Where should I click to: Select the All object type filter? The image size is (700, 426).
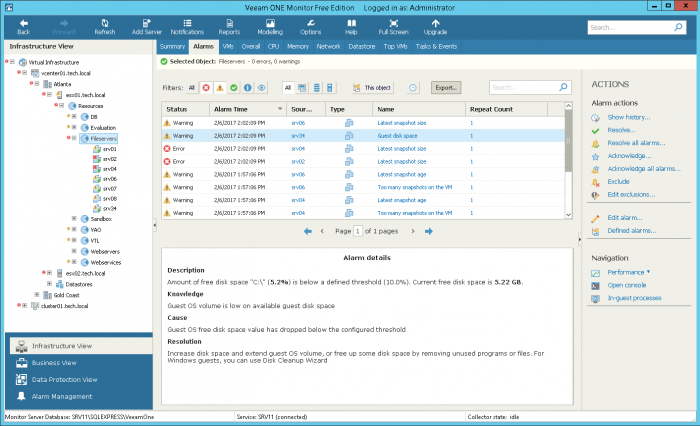point(288,88)
